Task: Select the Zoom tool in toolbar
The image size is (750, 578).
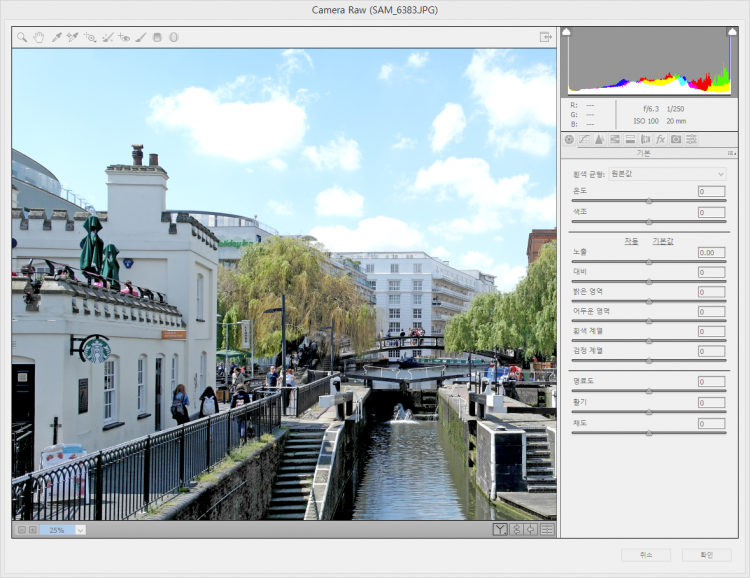Action: pos(22,37)
